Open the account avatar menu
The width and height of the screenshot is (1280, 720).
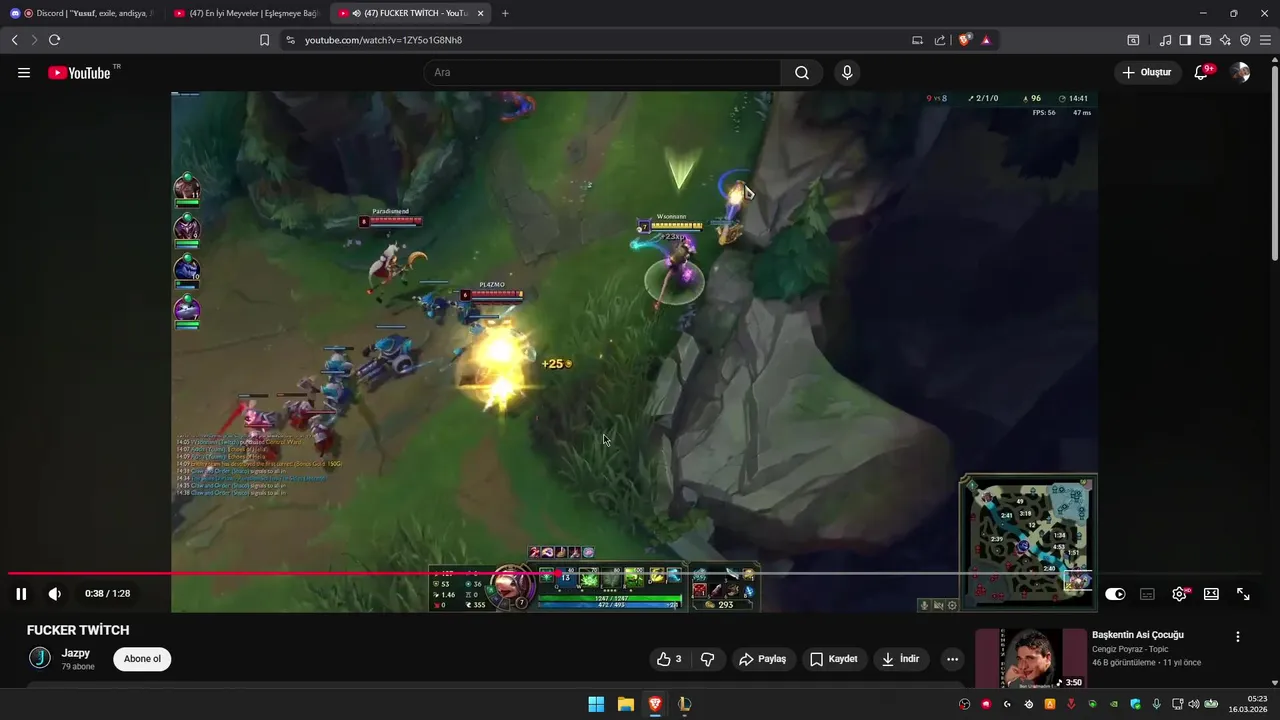pyautogui.click(x=1240, y=72)
